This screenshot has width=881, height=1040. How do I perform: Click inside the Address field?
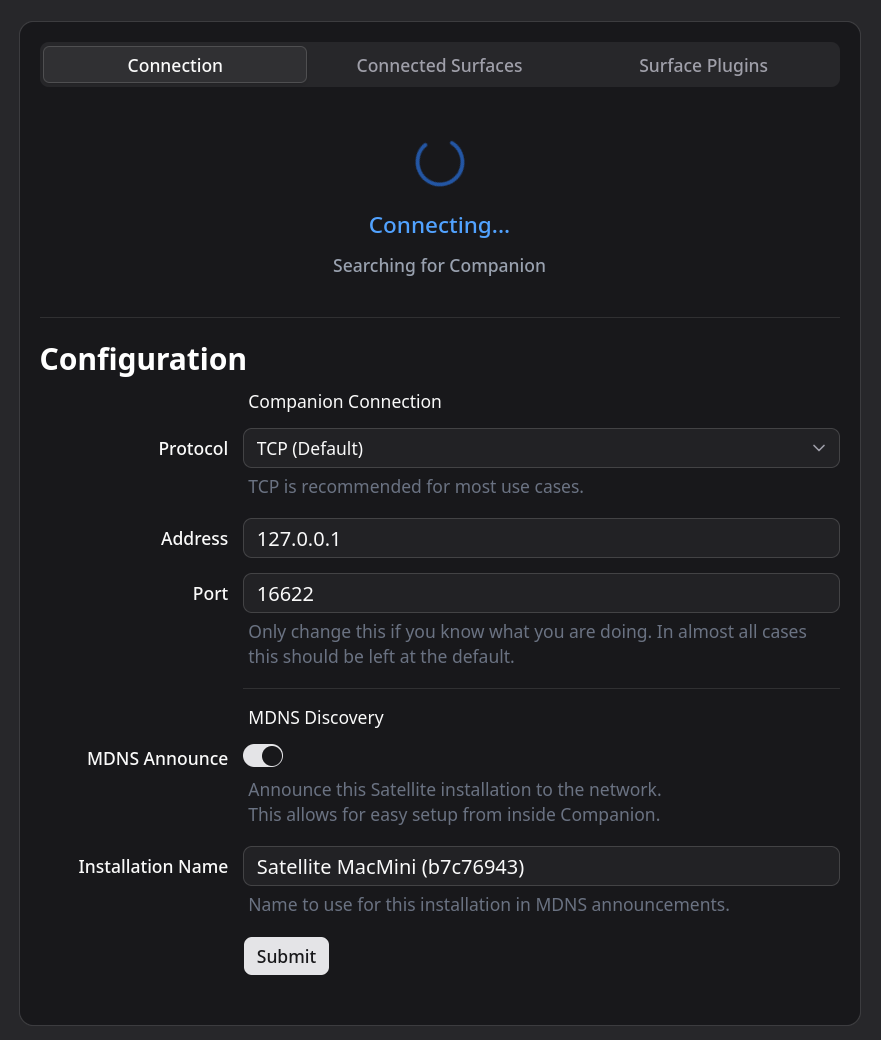pyautogui.click(x=540, y=538)
